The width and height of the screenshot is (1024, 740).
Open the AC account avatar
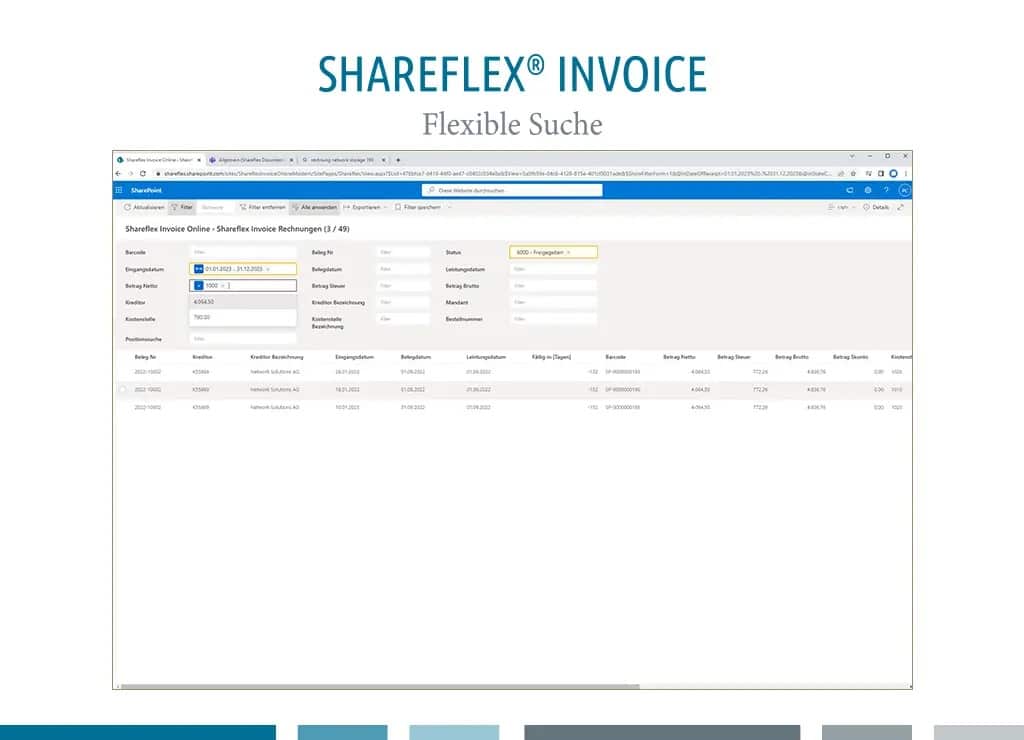point(905,190)
